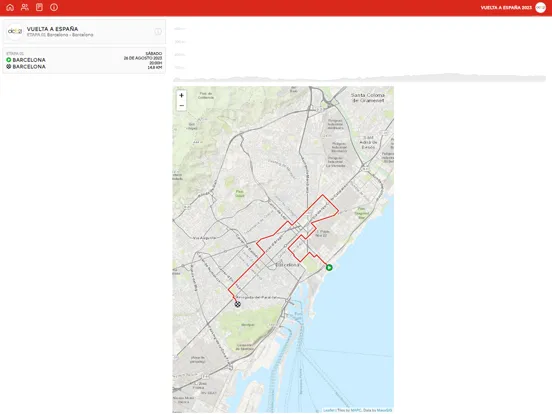Click the green start marker on the map

(329, 268)
